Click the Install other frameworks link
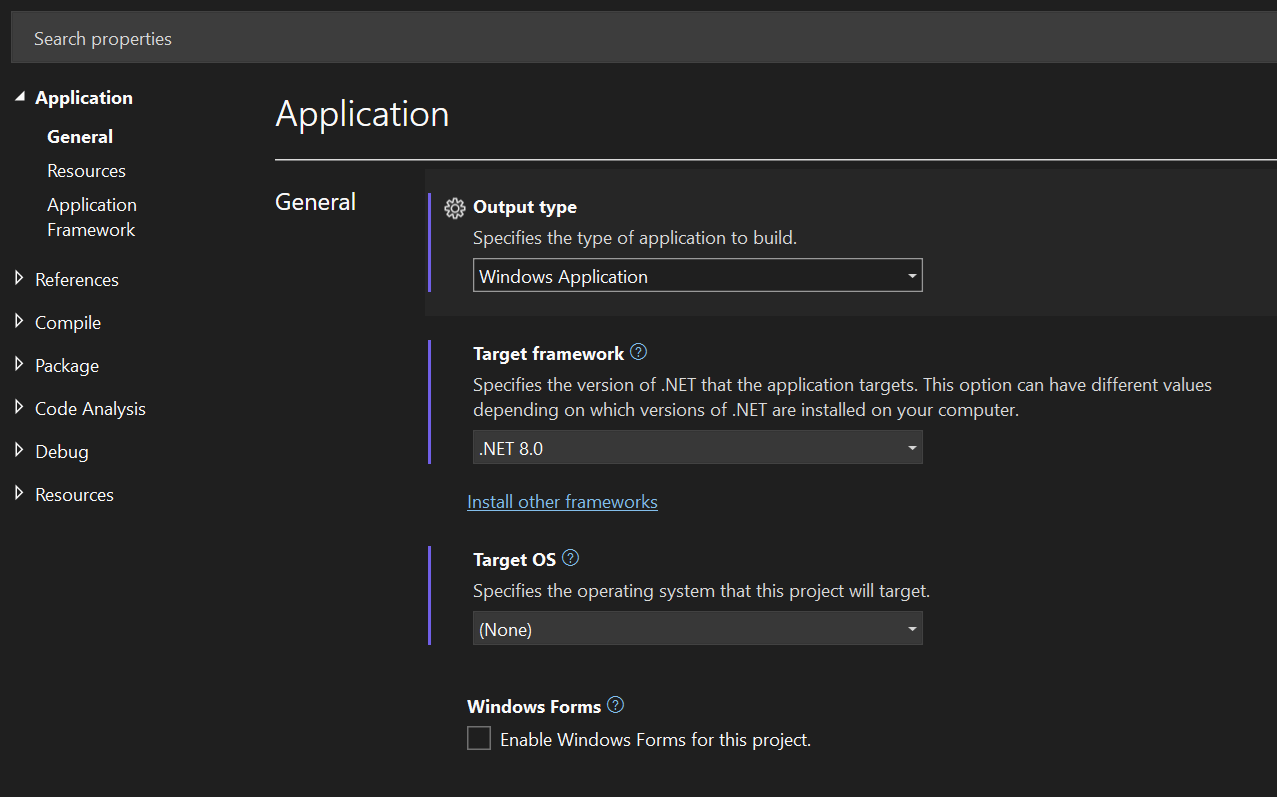Image resolution: width=1277 pixels, height=797 pixels. tap(562, 501)
